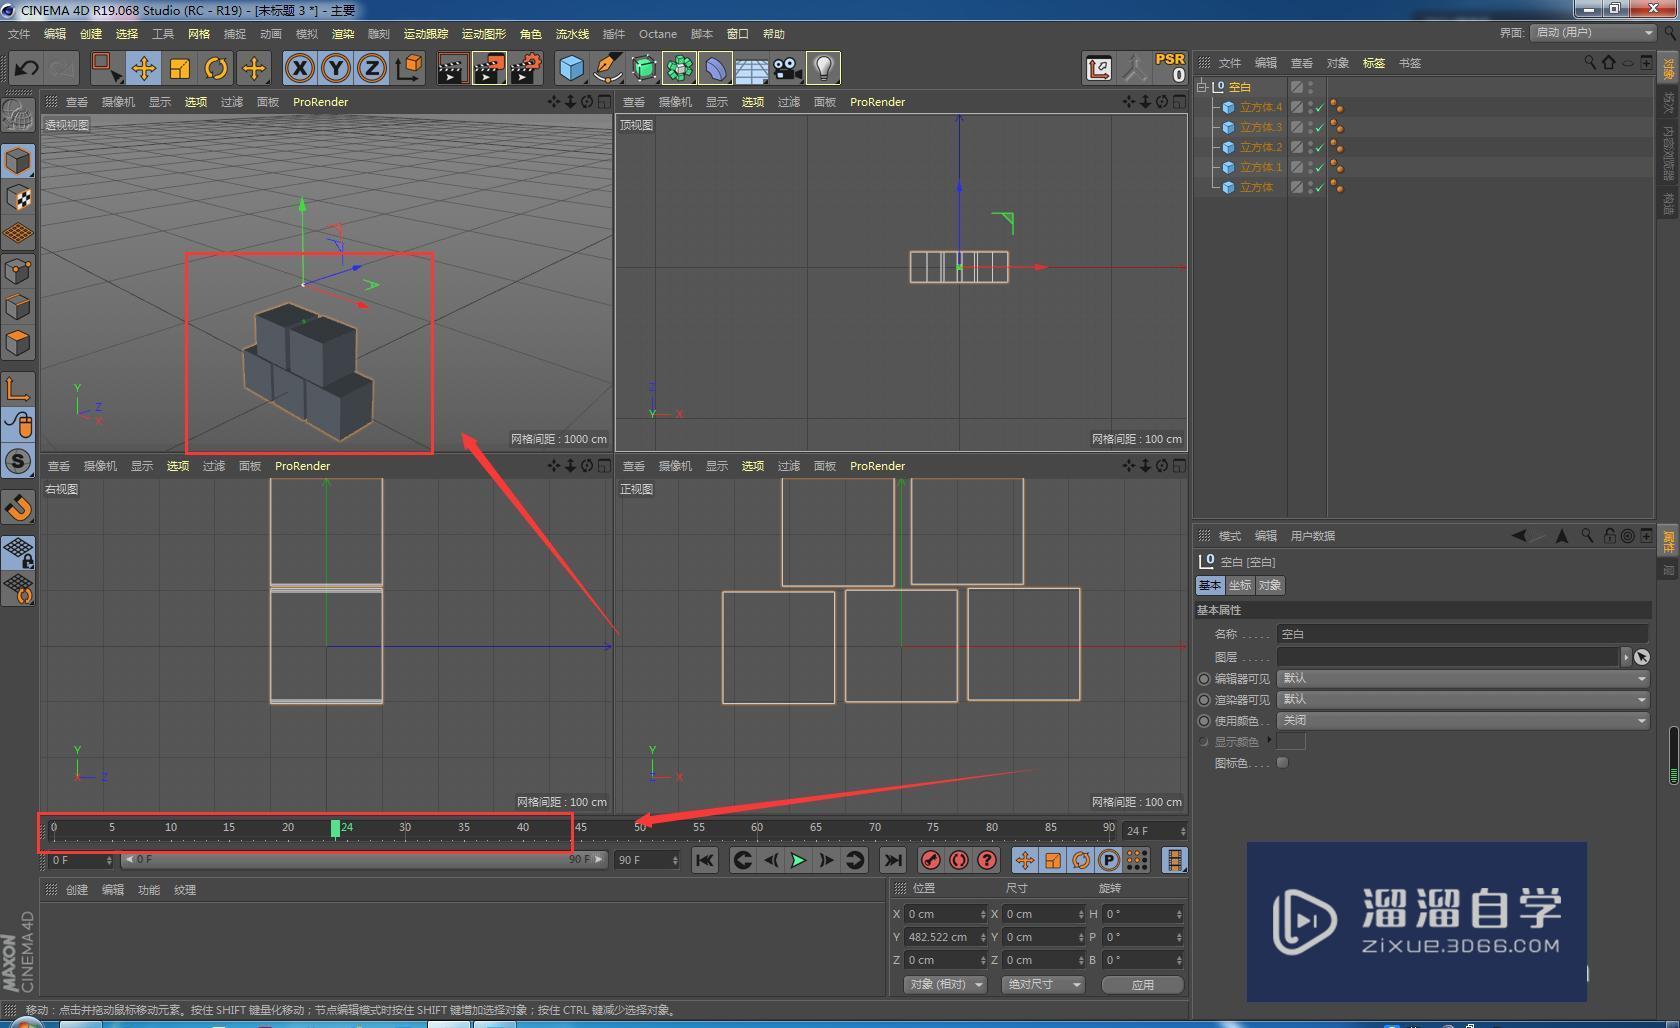Screen dimensions: 1680x1028
Task: Toggle Enable Snap magnet icon
Action: 18,508
